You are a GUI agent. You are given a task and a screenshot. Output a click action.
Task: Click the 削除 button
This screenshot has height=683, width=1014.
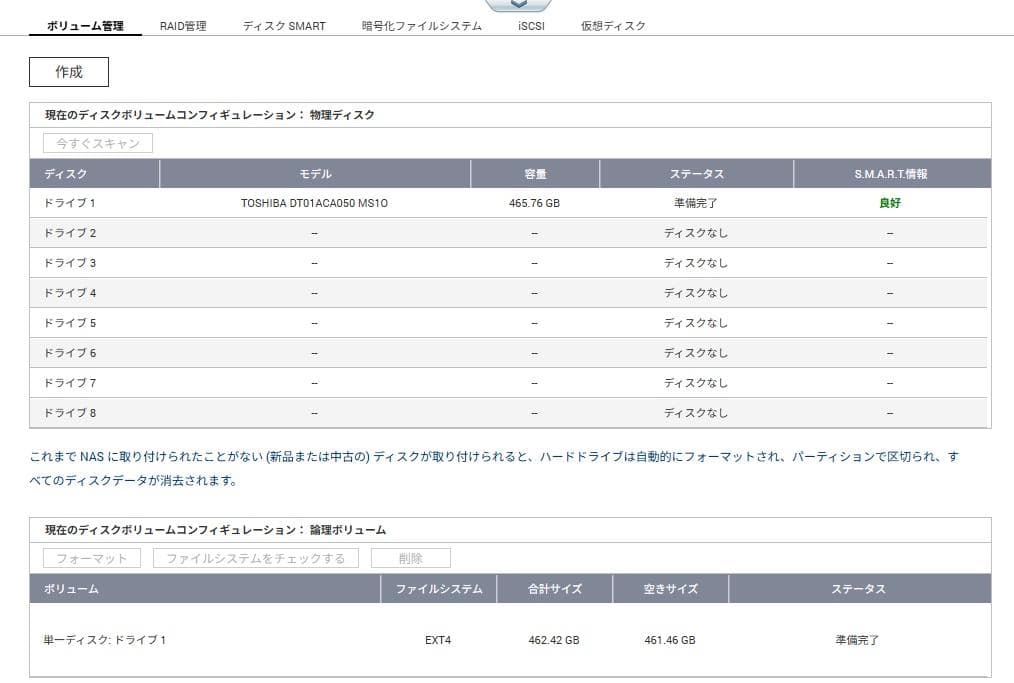(410, 557)
